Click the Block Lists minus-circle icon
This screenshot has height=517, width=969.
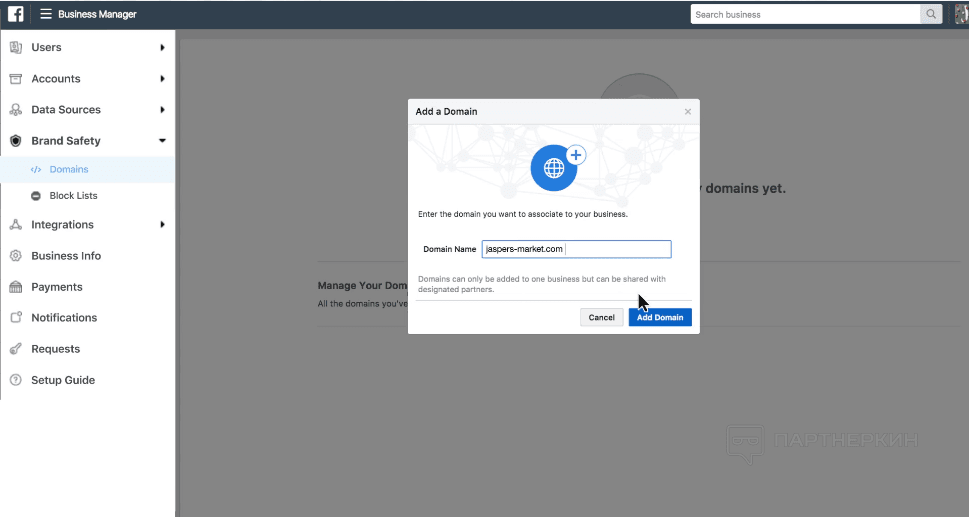36,196
